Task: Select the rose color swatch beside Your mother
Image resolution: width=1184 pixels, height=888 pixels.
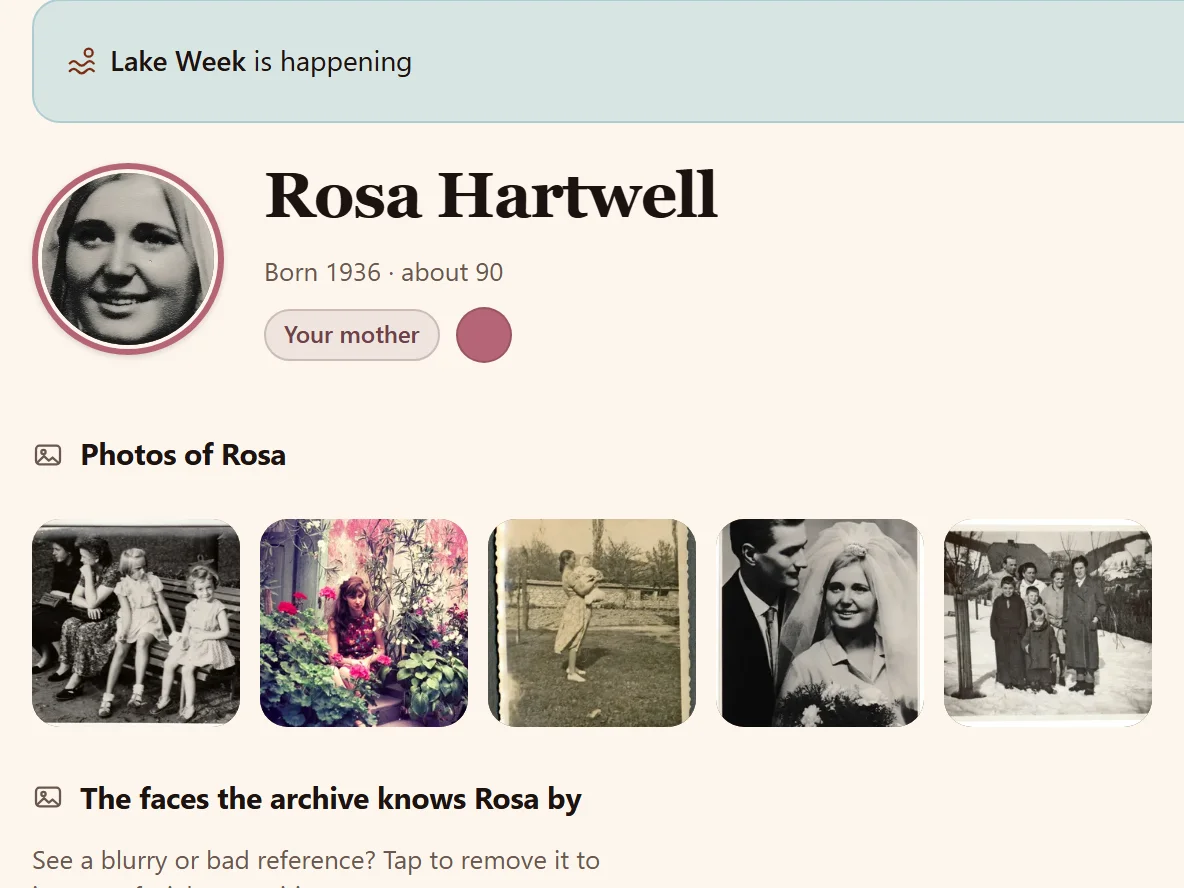Action: point(484,335)
